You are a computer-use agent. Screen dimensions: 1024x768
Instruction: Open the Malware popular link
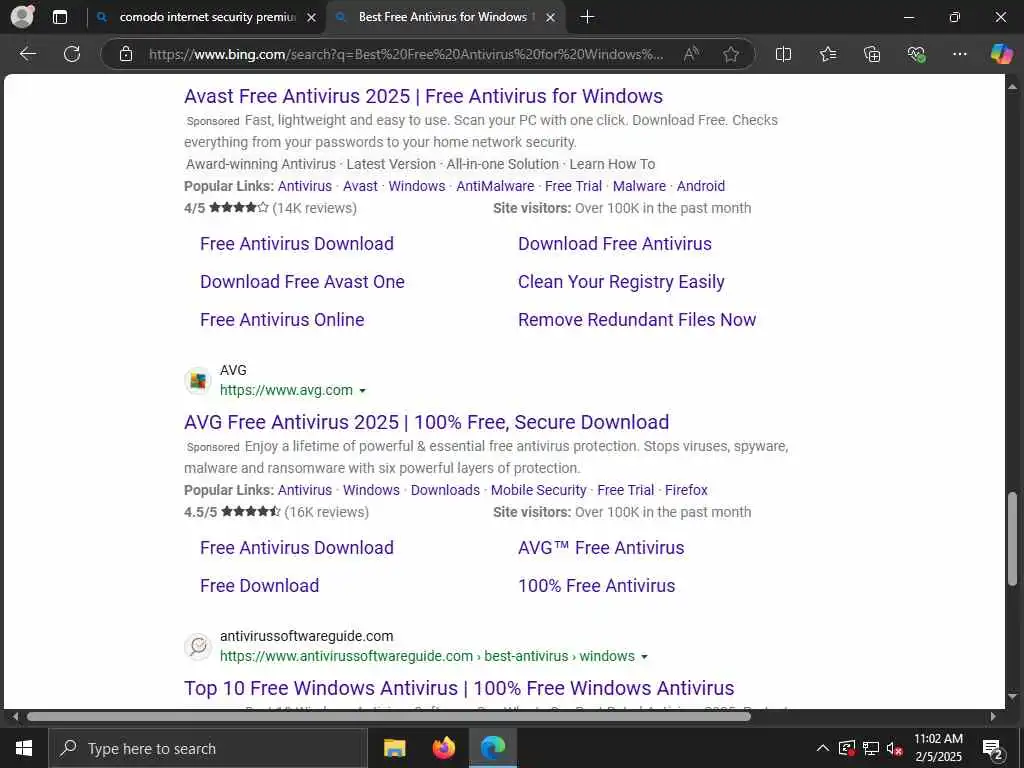coord(639,186)
